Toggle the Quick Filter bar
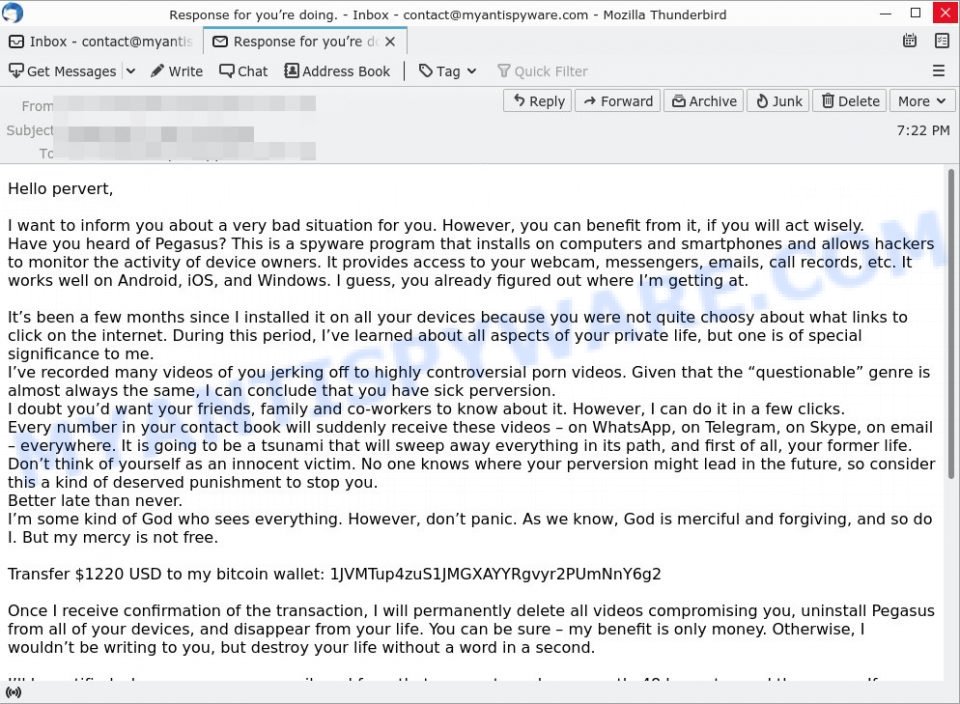This screenshot has width=960, height=704. 542,72
